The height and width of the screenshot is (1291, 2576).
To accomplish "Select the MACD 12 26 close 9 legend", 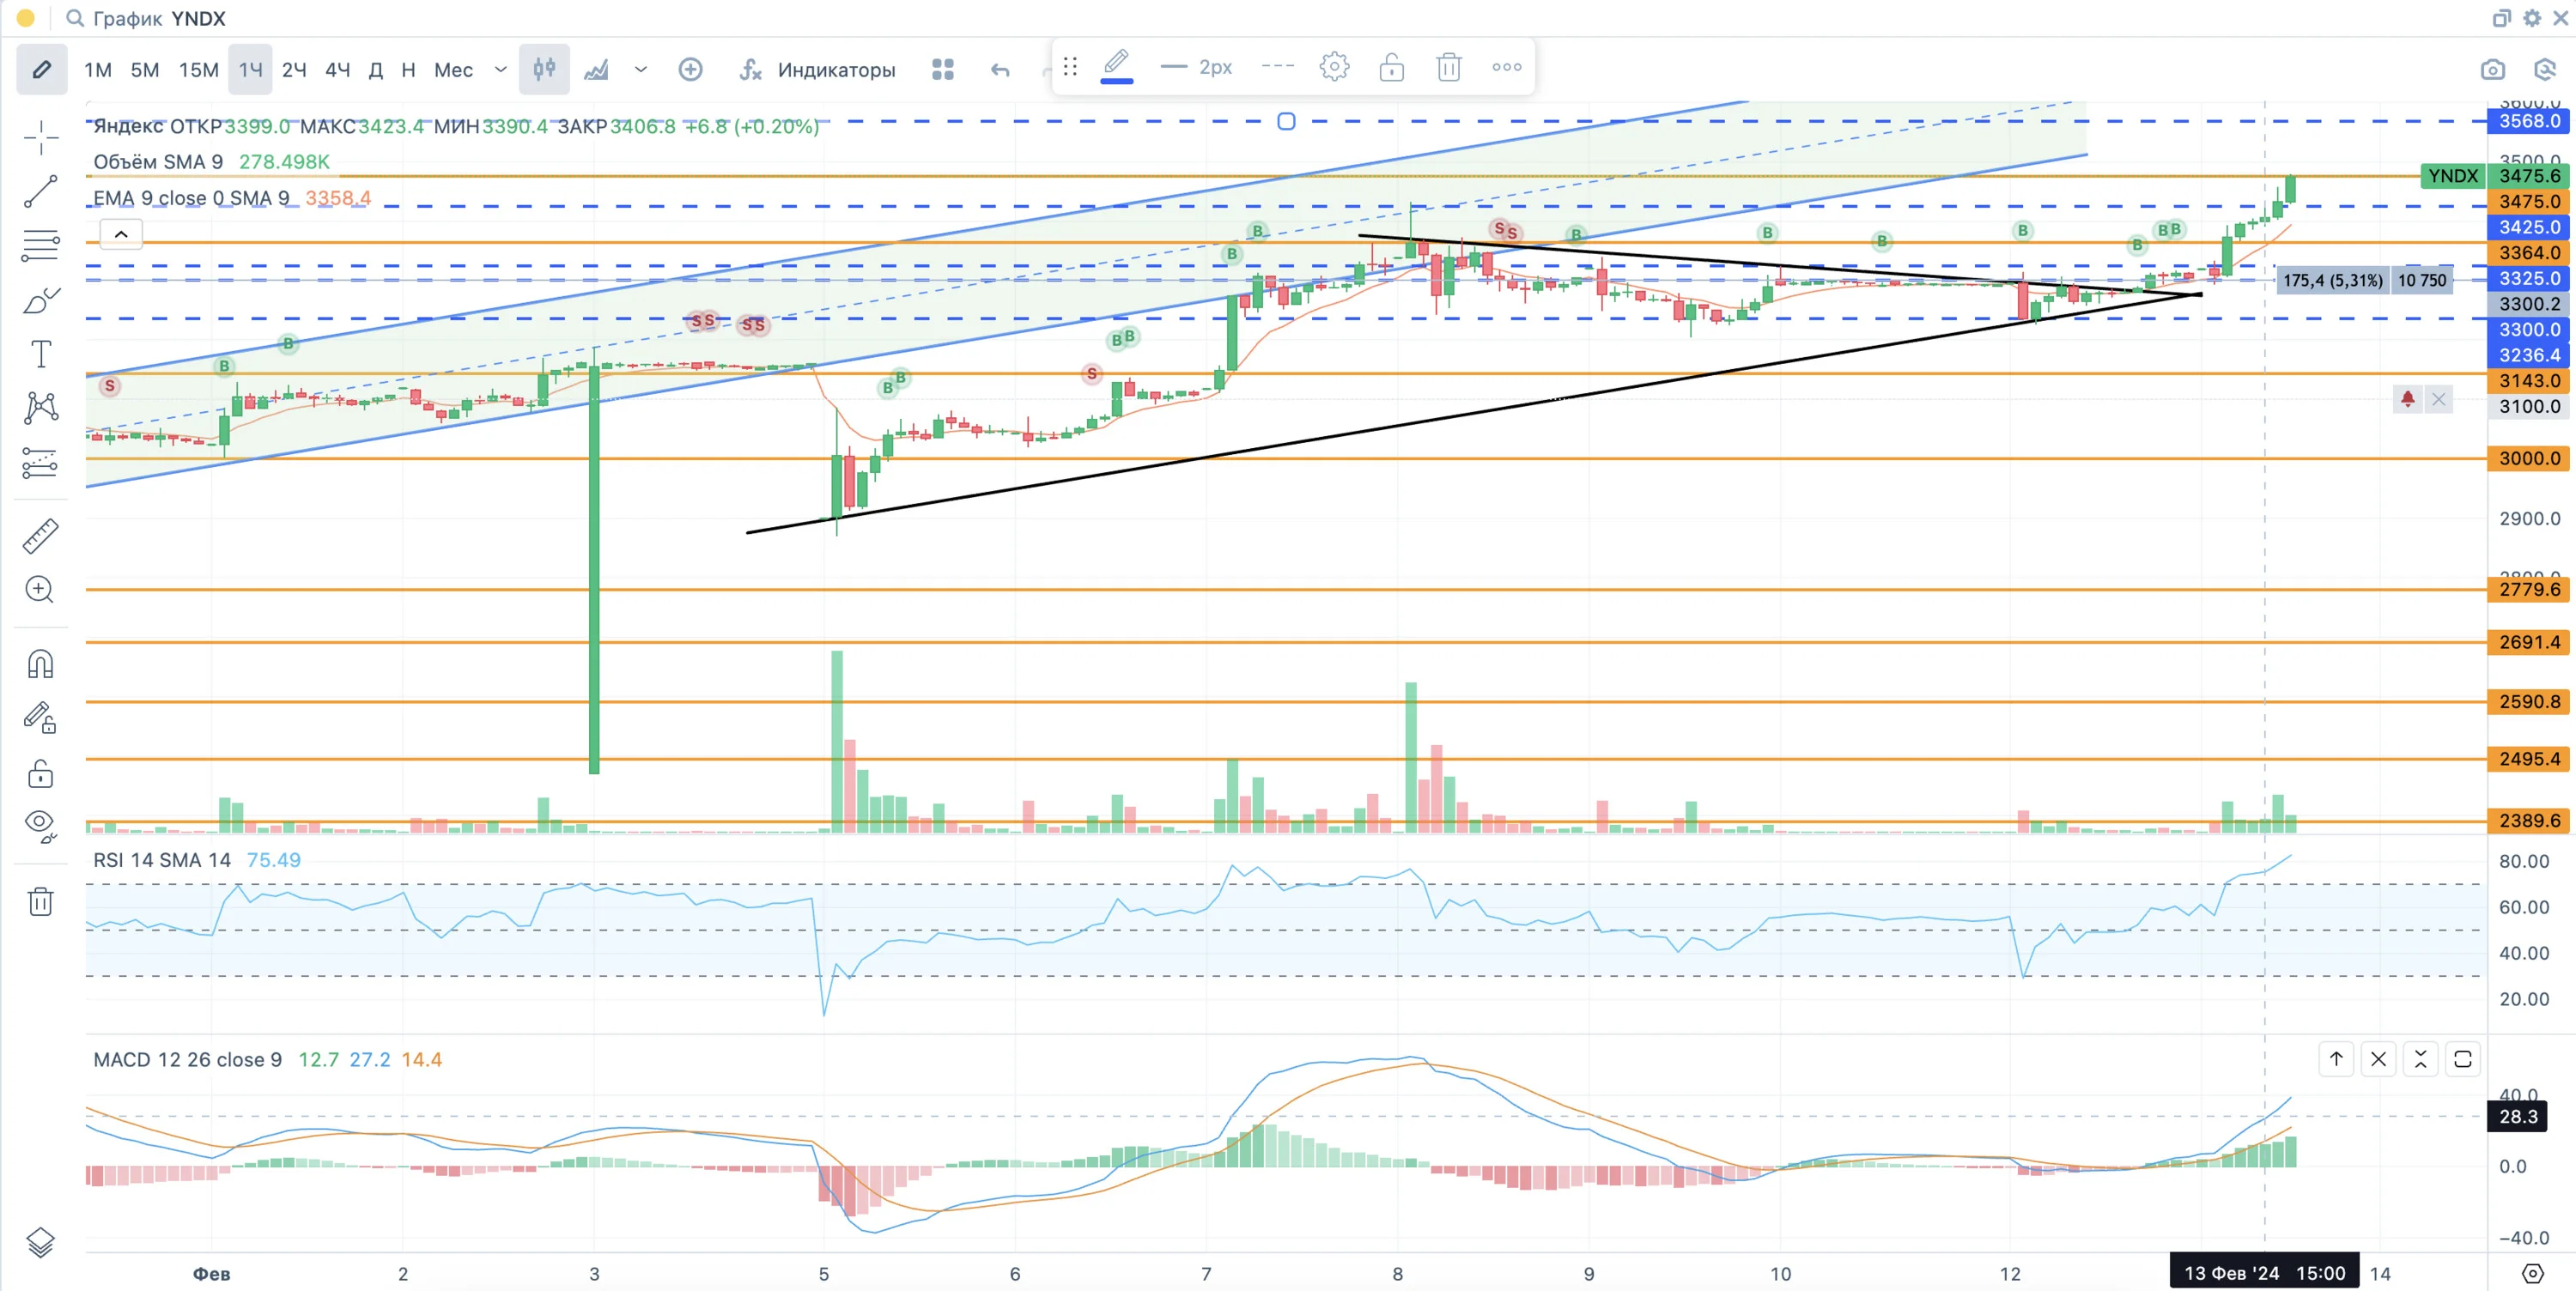I will click(188, 1060).
